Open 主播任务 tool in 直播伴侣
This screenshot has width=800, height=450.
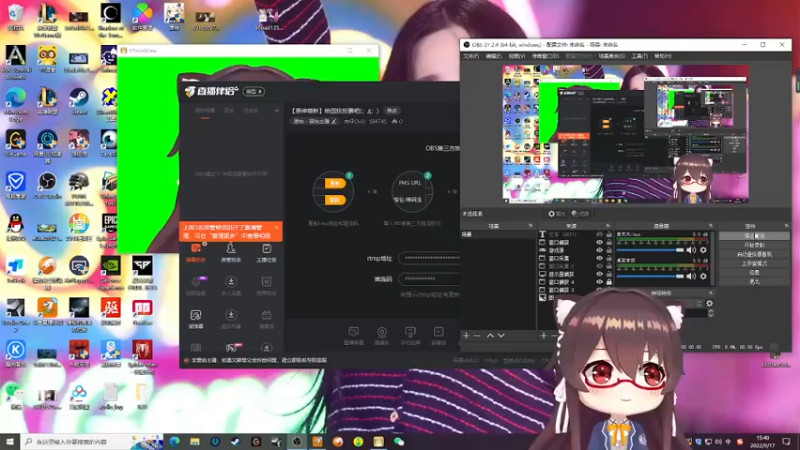click(x=266, y=253)
